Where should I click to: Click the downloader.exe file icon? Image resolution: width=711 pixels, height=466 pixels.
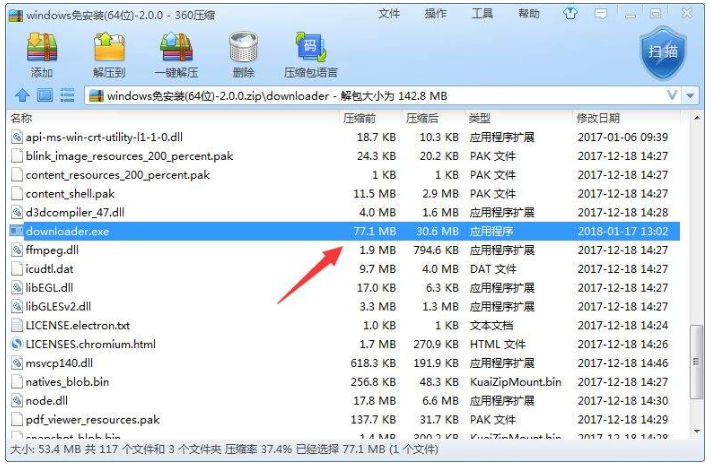click(16, 231)
